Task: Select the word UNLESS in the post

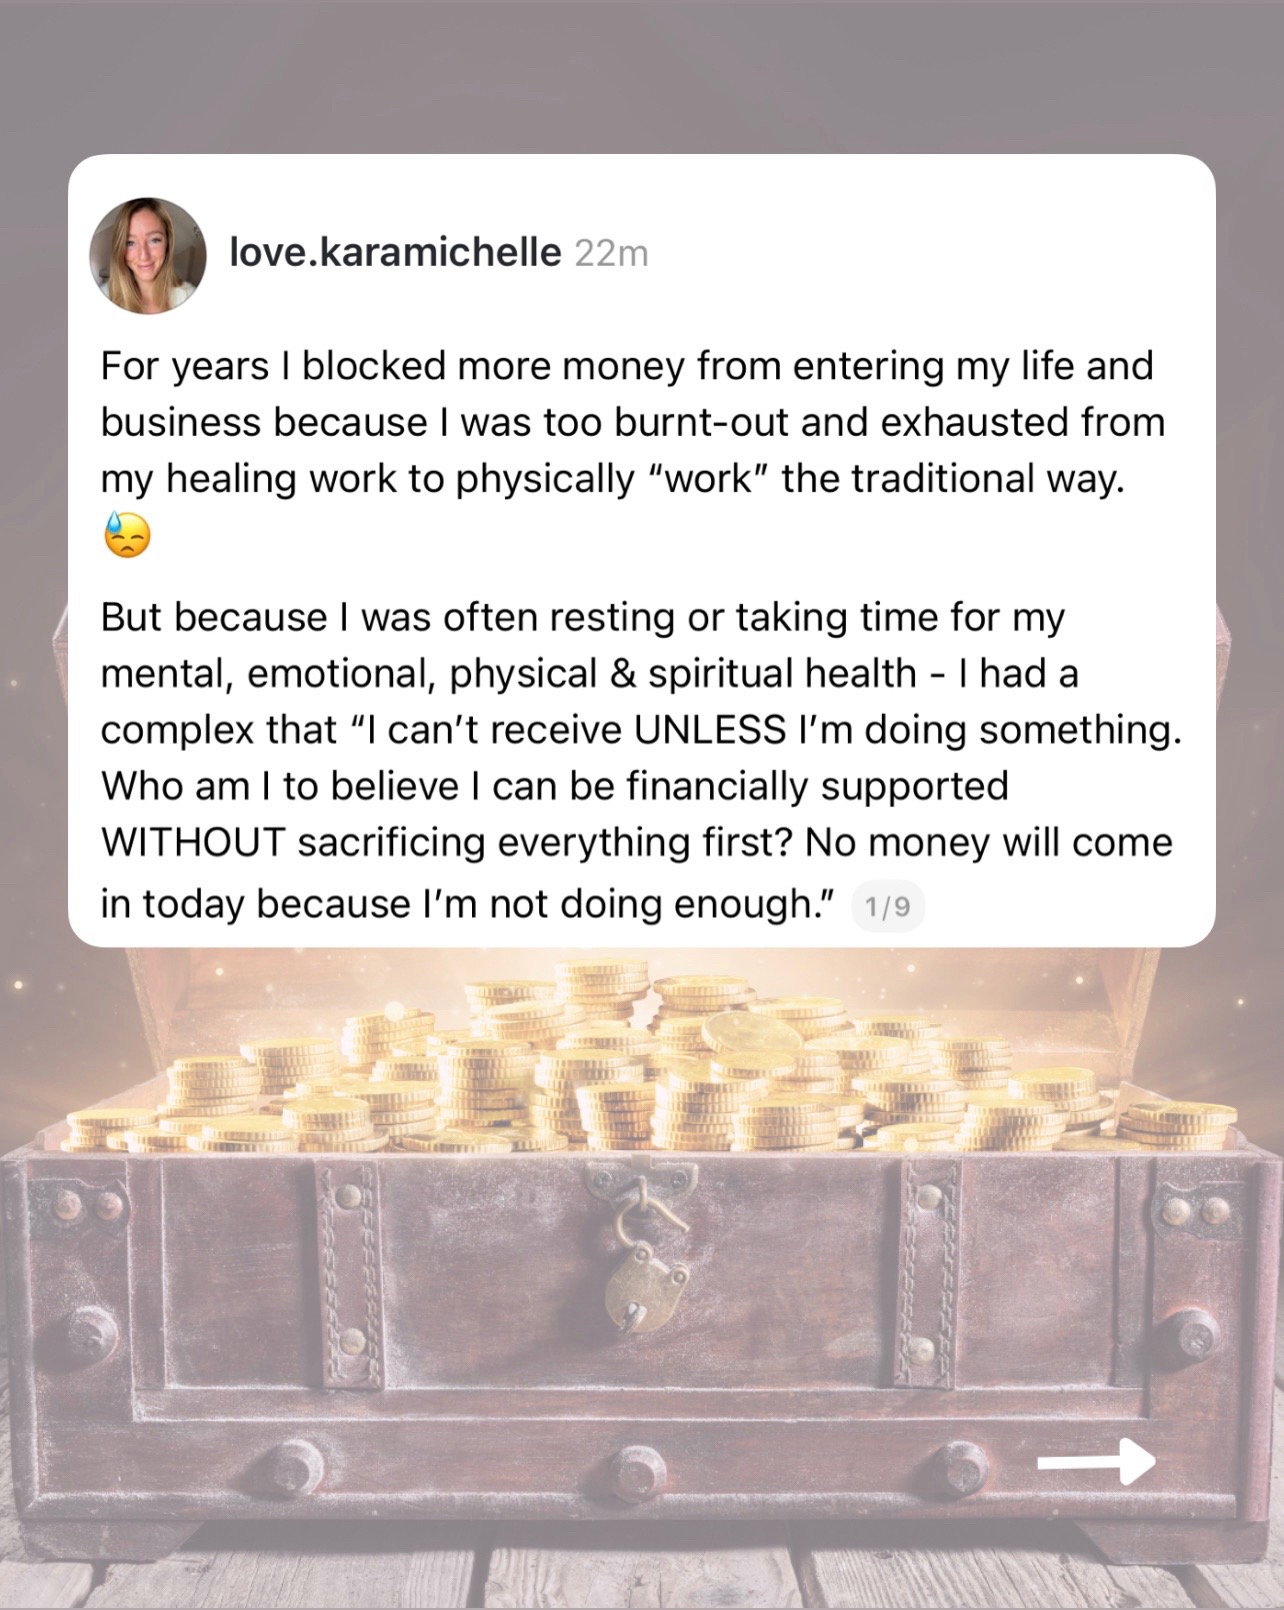Action: (x=710, y=730)
